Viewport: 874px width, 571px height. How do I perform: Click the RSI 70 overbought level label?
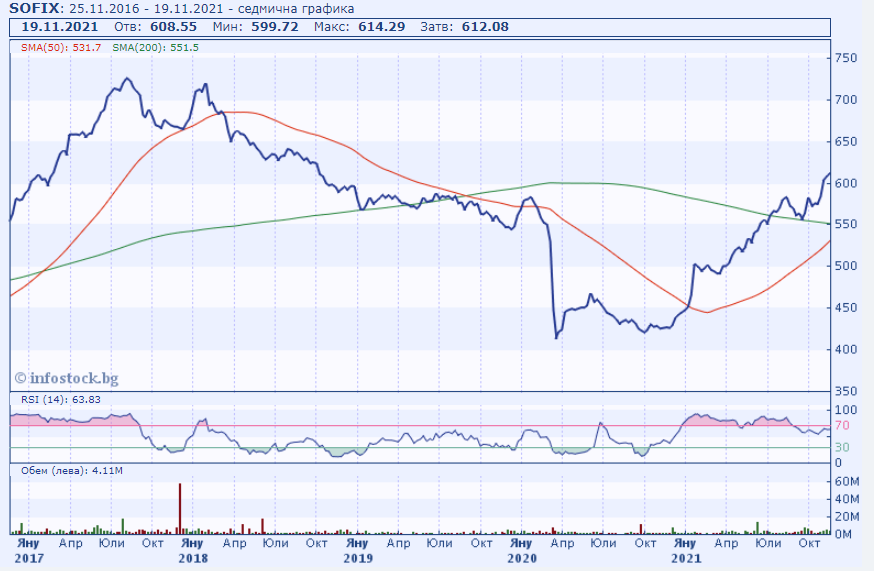click(x=842, y=425)
